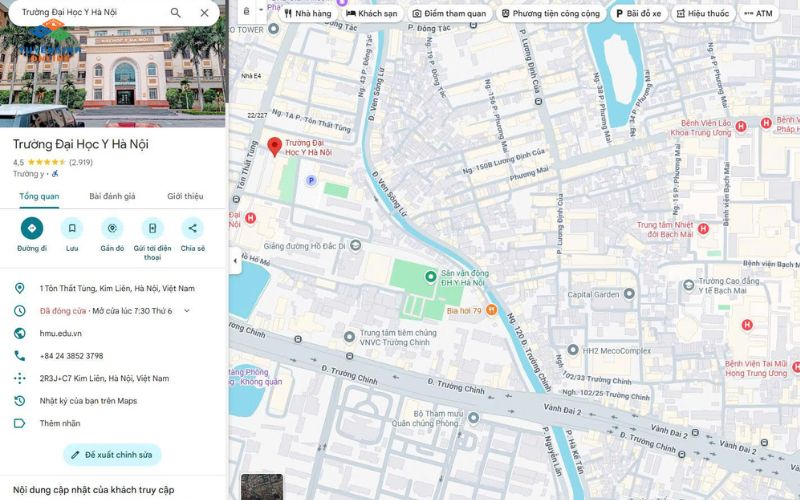Image resolution: width=800 pixels, height=500 pixels.
Task: Click the red pin of Trường Đại Học Y Hà Nội
Action: coord(274,146)
